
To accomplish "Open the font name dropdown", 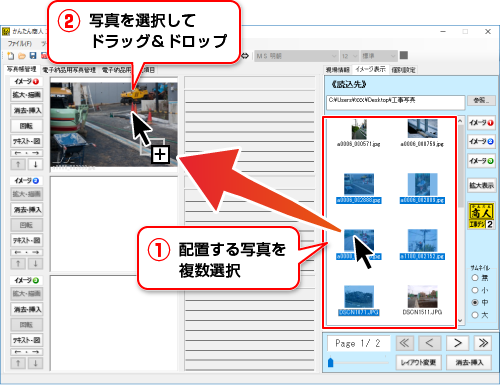I will (x=296, y=56).
